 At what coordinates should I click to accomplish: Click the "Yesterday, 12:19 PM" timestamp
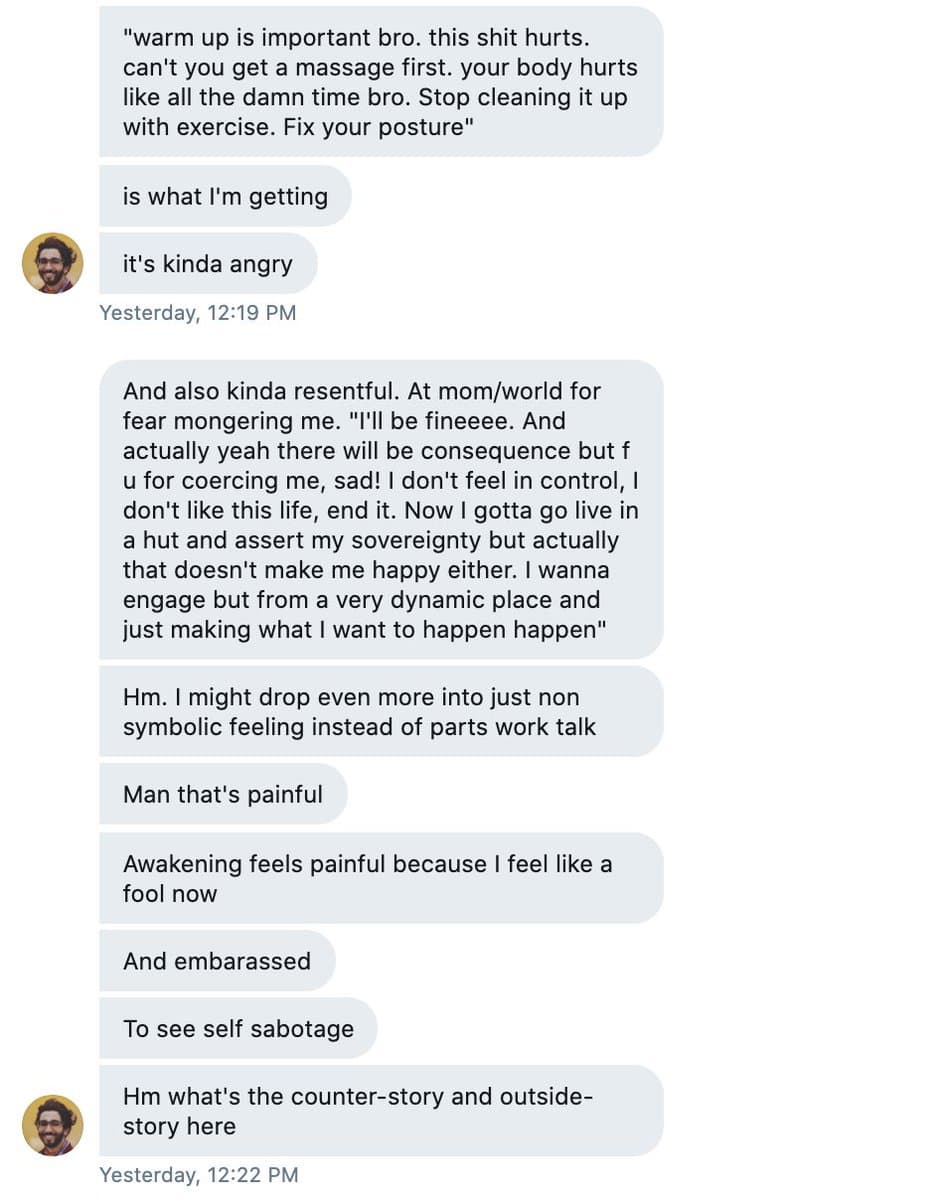click(198, 312)
